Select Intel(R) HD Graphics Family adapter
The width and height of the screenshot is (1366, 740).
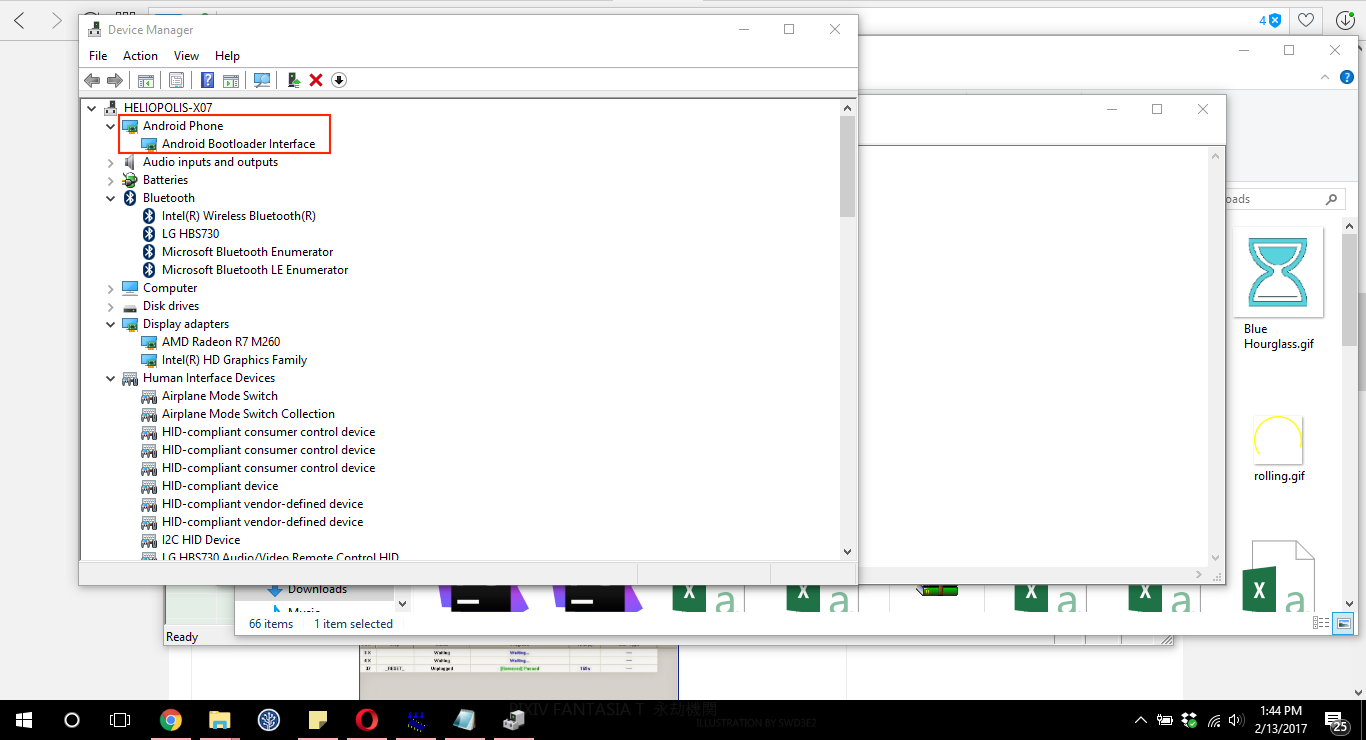point(234,360)
